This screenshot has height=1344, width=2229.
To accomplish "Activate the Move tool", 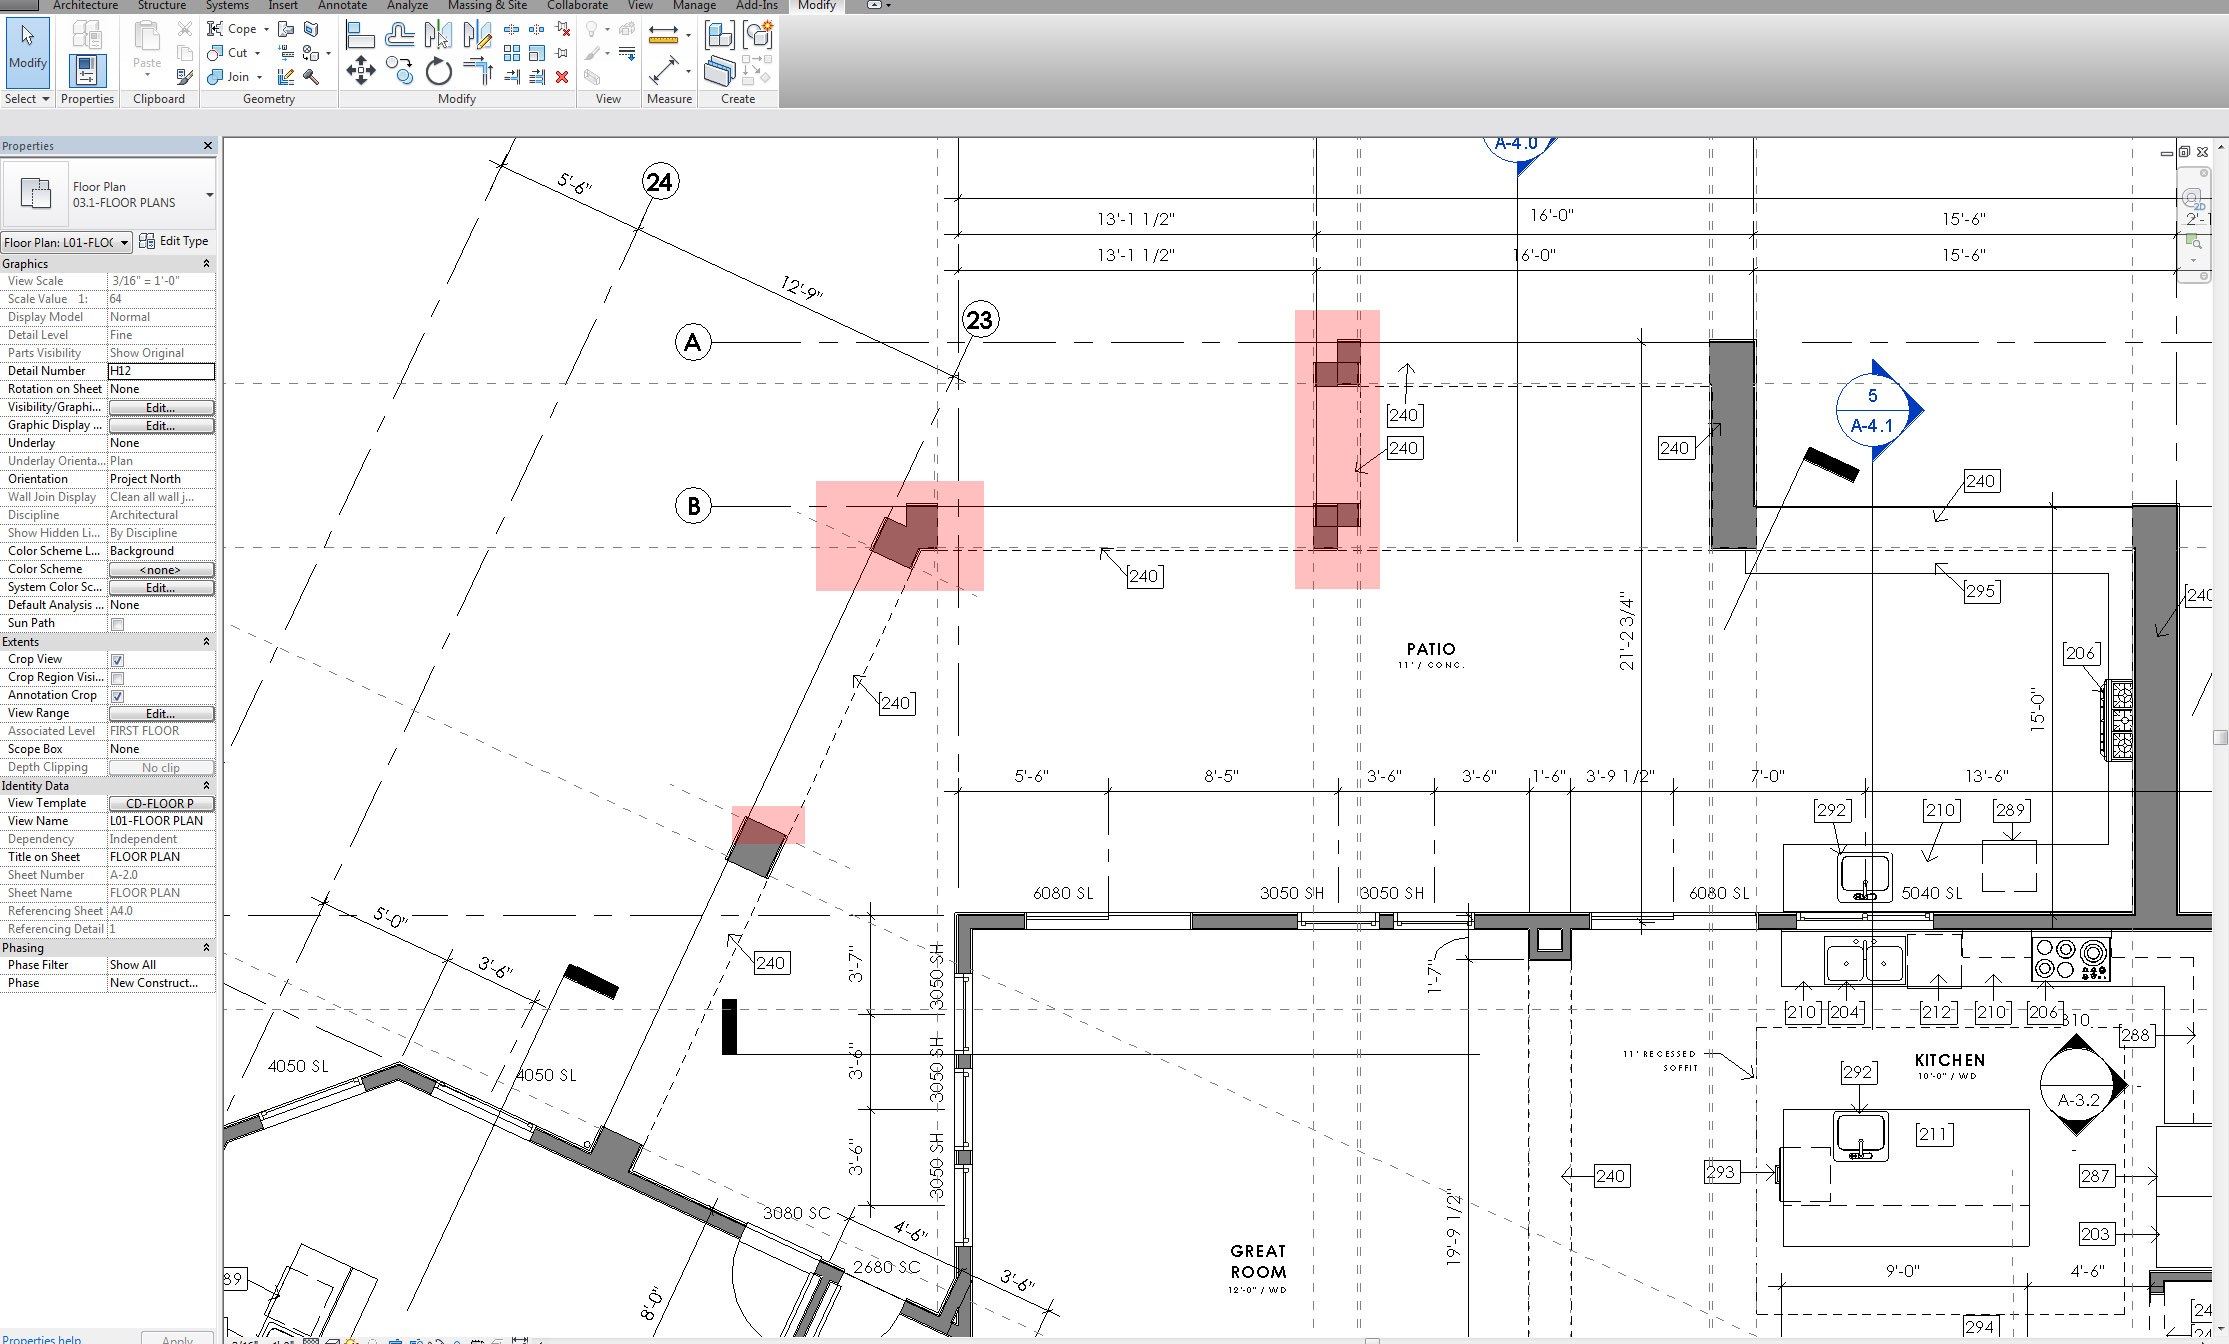I will tap(360, 71).
